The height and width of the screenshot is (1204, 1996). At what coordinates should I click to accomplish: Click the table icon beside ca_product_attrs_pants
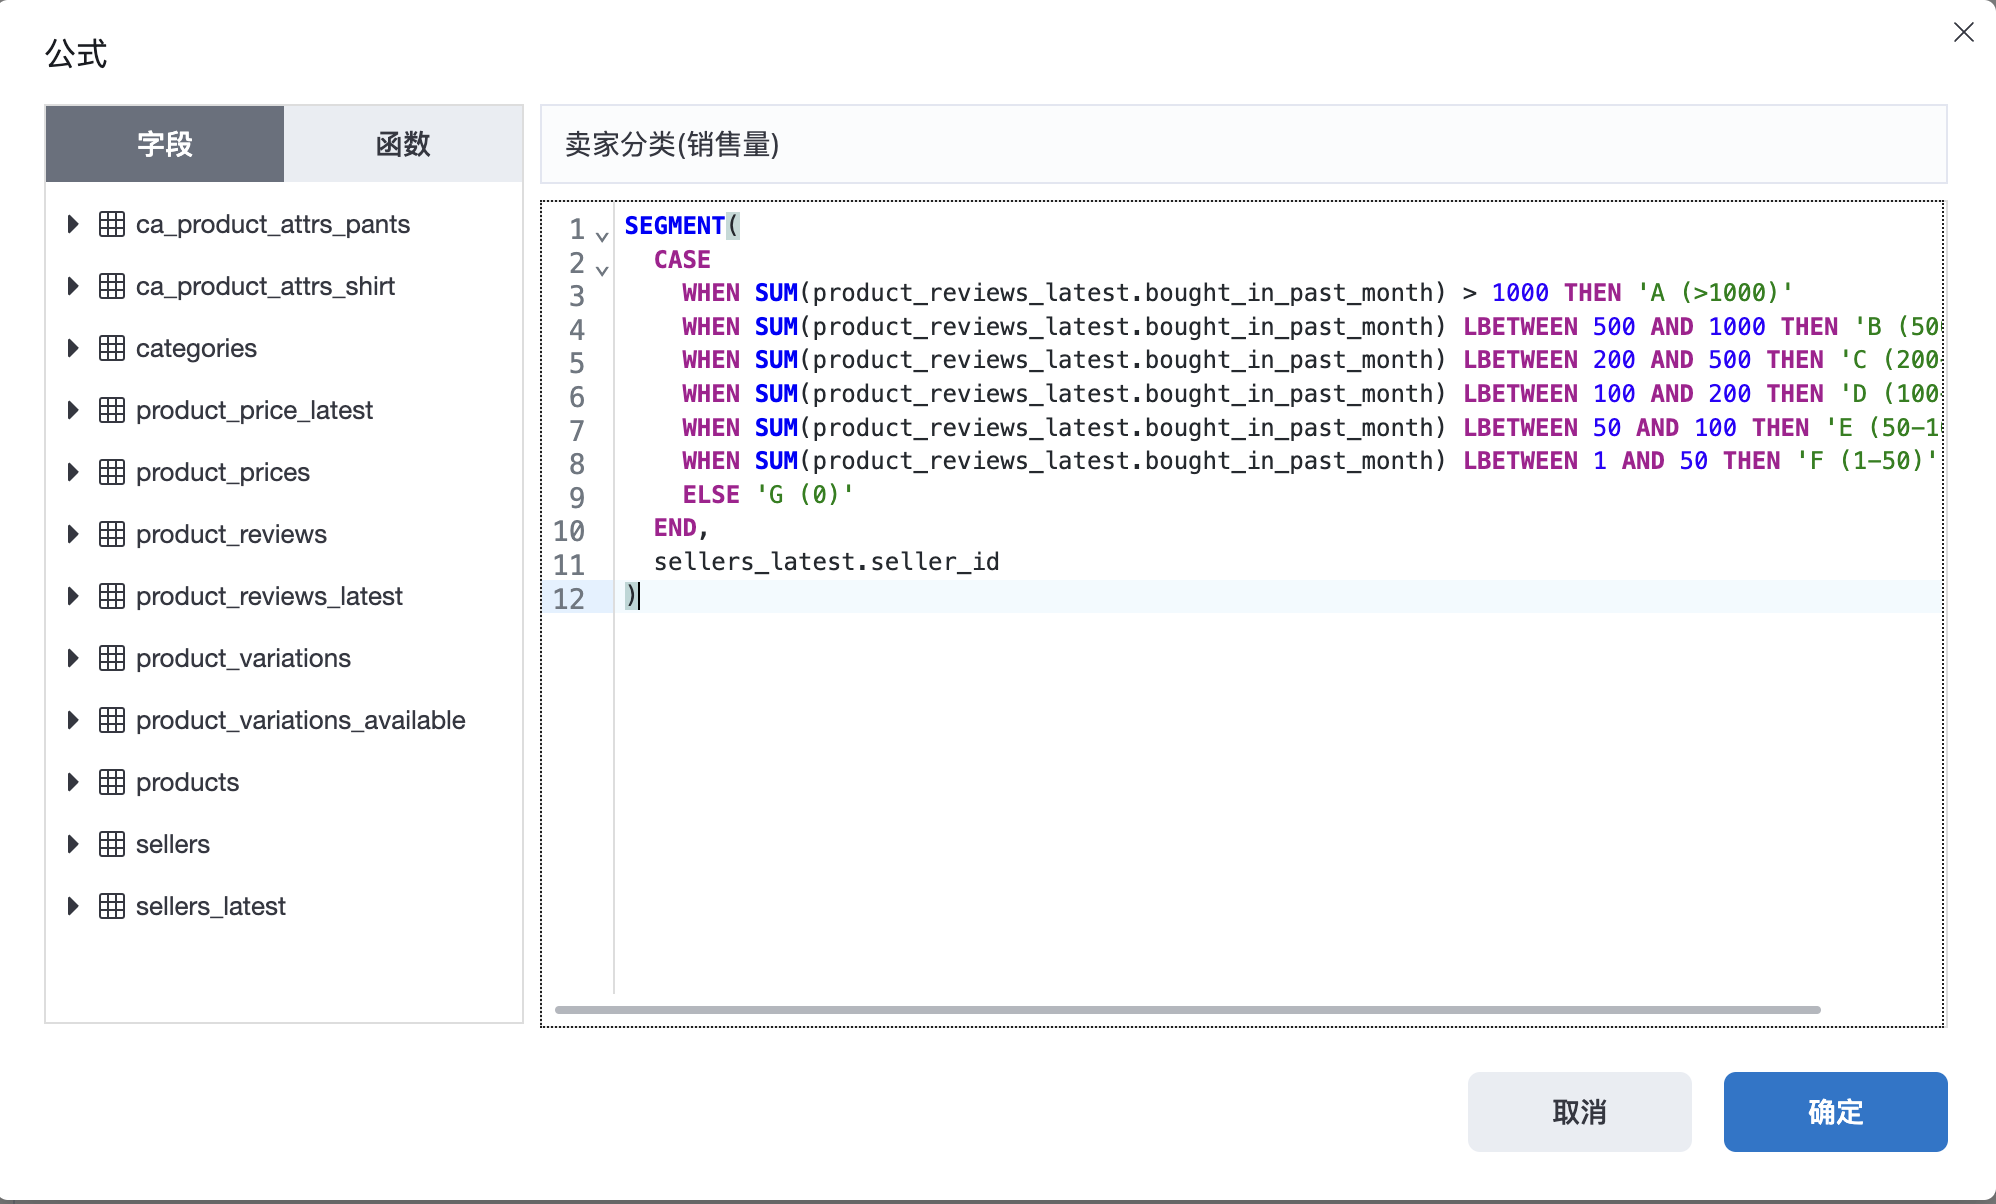point(112,224)
